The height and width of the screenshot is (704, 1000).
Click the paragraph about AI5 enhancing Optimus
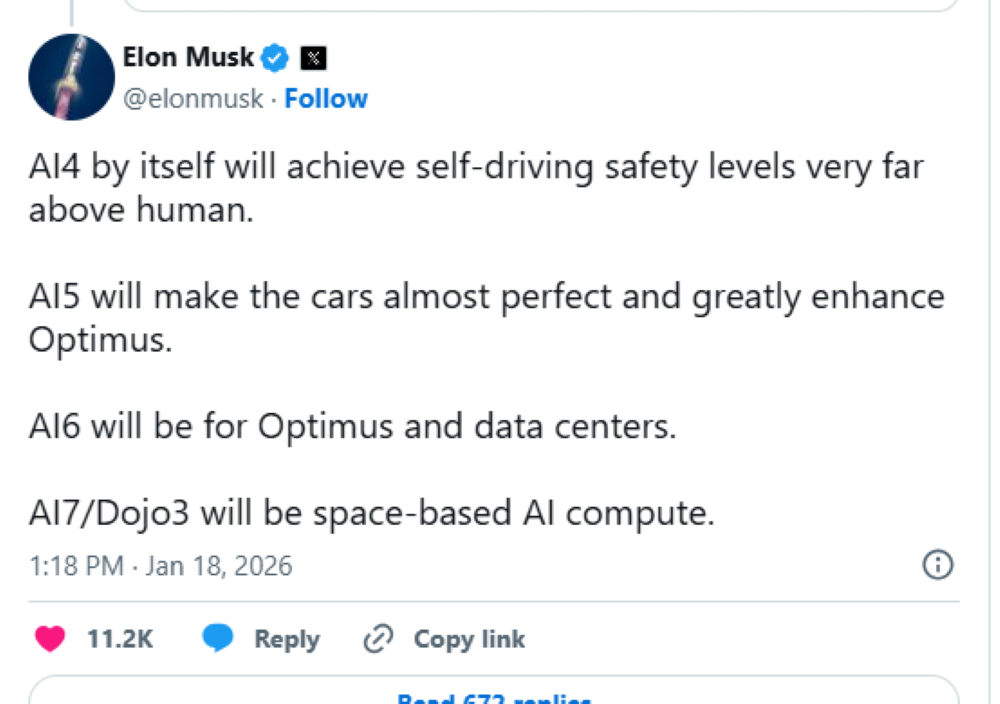(x=486, y=318)
